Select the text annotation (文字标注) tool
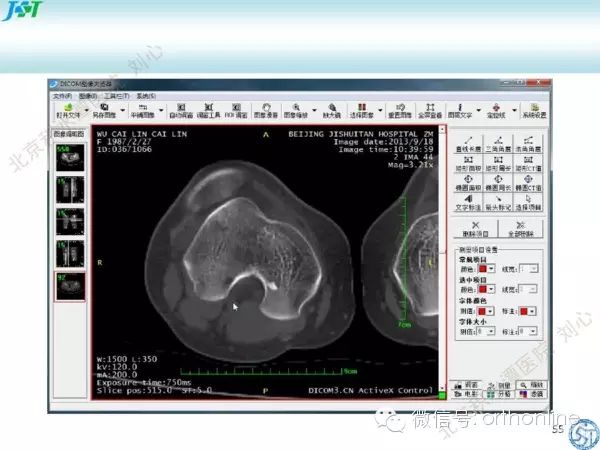Screen dimensions: 600x450 tap(468, 203)
